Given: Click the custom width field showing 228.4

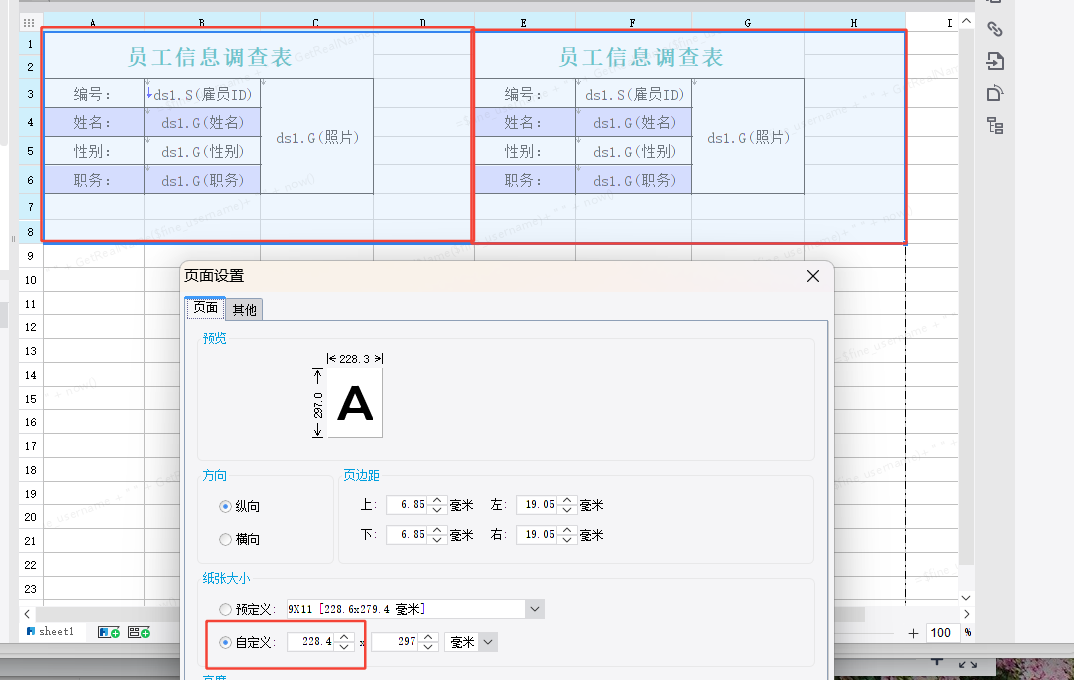Looking at the screenshot, I should tap(310, 642).
